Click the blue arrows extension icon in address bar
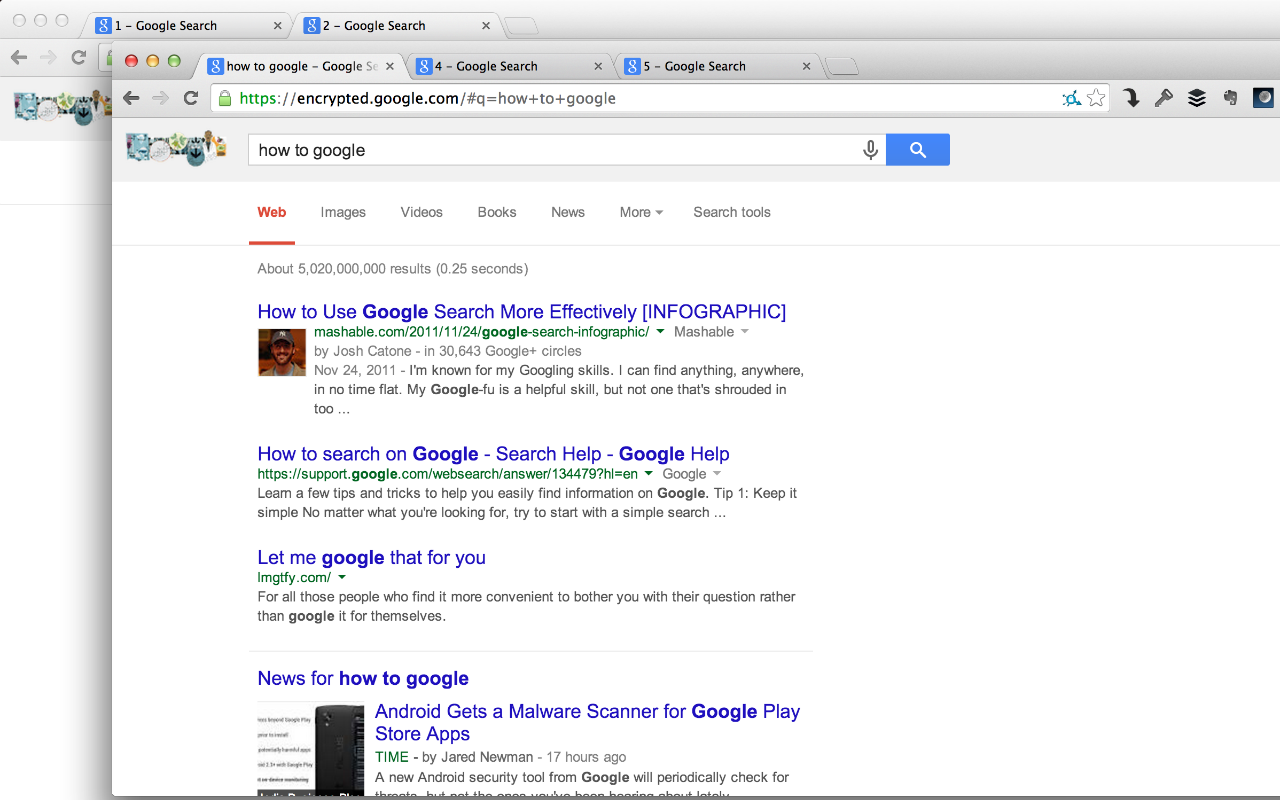 (x=1071, y=98)
